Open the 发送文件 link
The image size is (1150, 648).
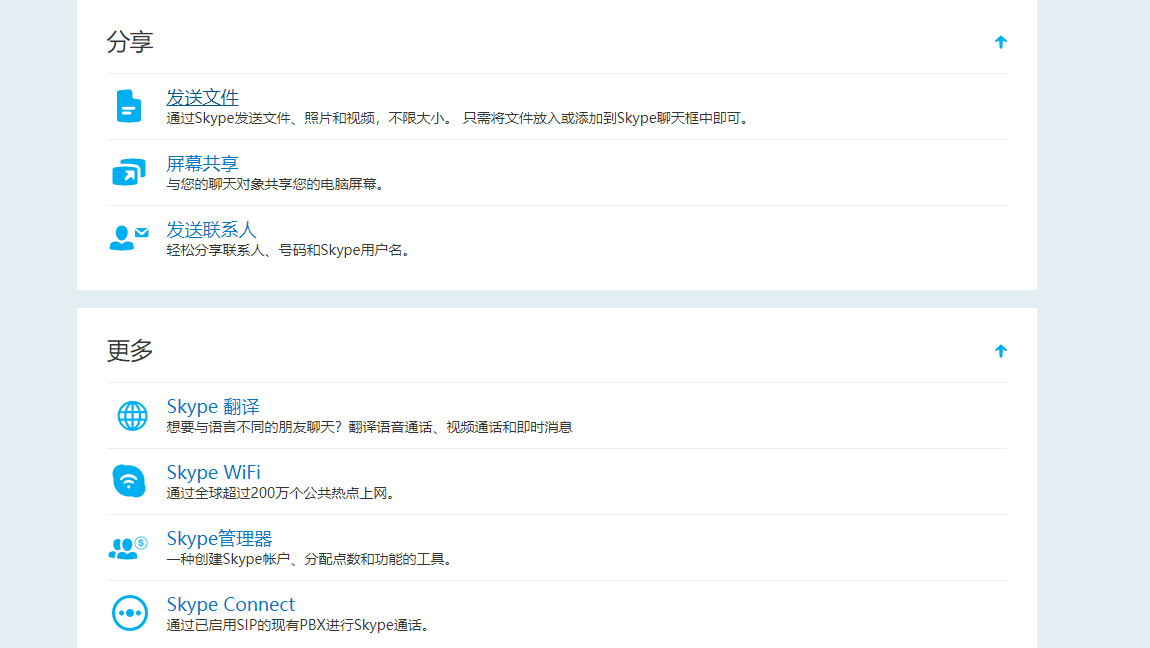tap(202, 97)
